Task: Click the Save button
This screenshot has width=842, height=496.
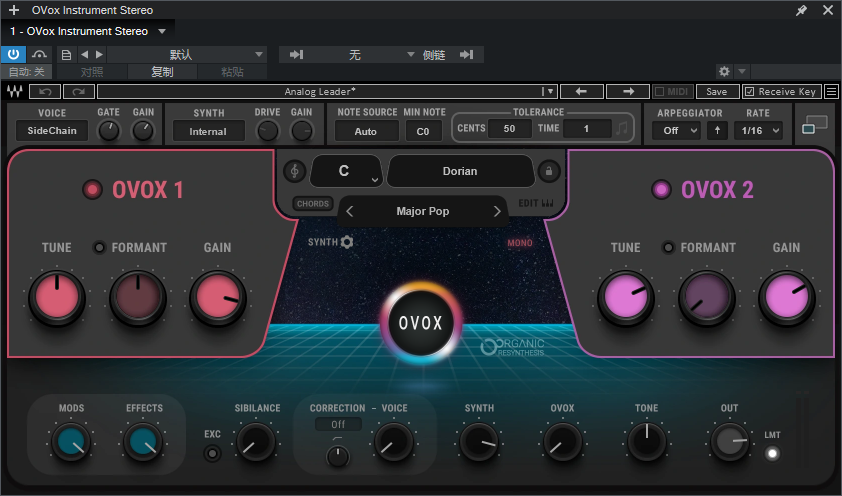Action: [717, 92]
